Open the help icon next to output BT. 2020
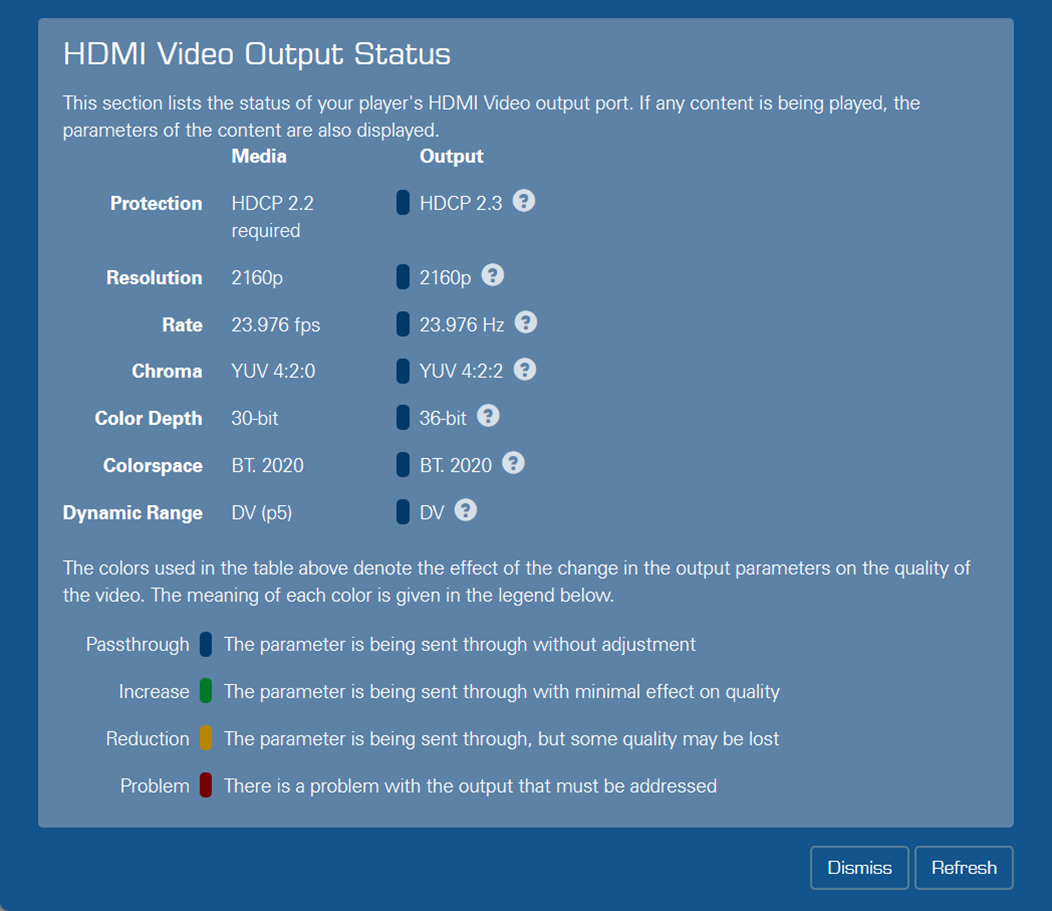The height and width of the screenshot is (911, 1052). point(513,464)
